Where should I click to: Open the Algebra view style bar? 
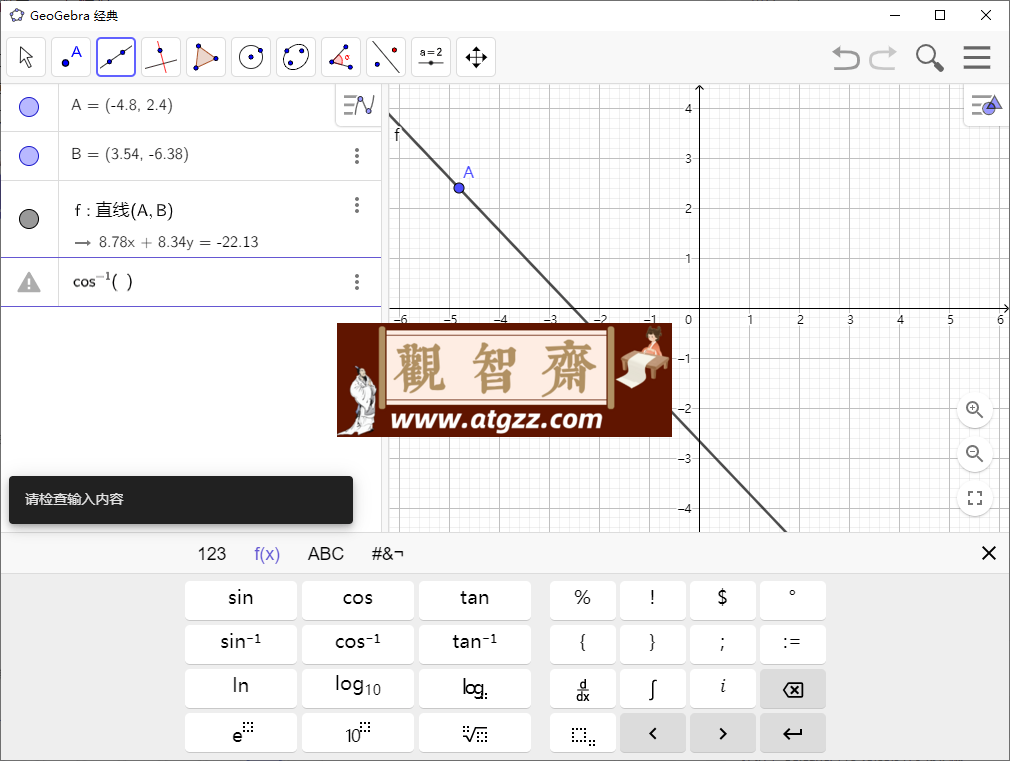click(x=359, y=104)
